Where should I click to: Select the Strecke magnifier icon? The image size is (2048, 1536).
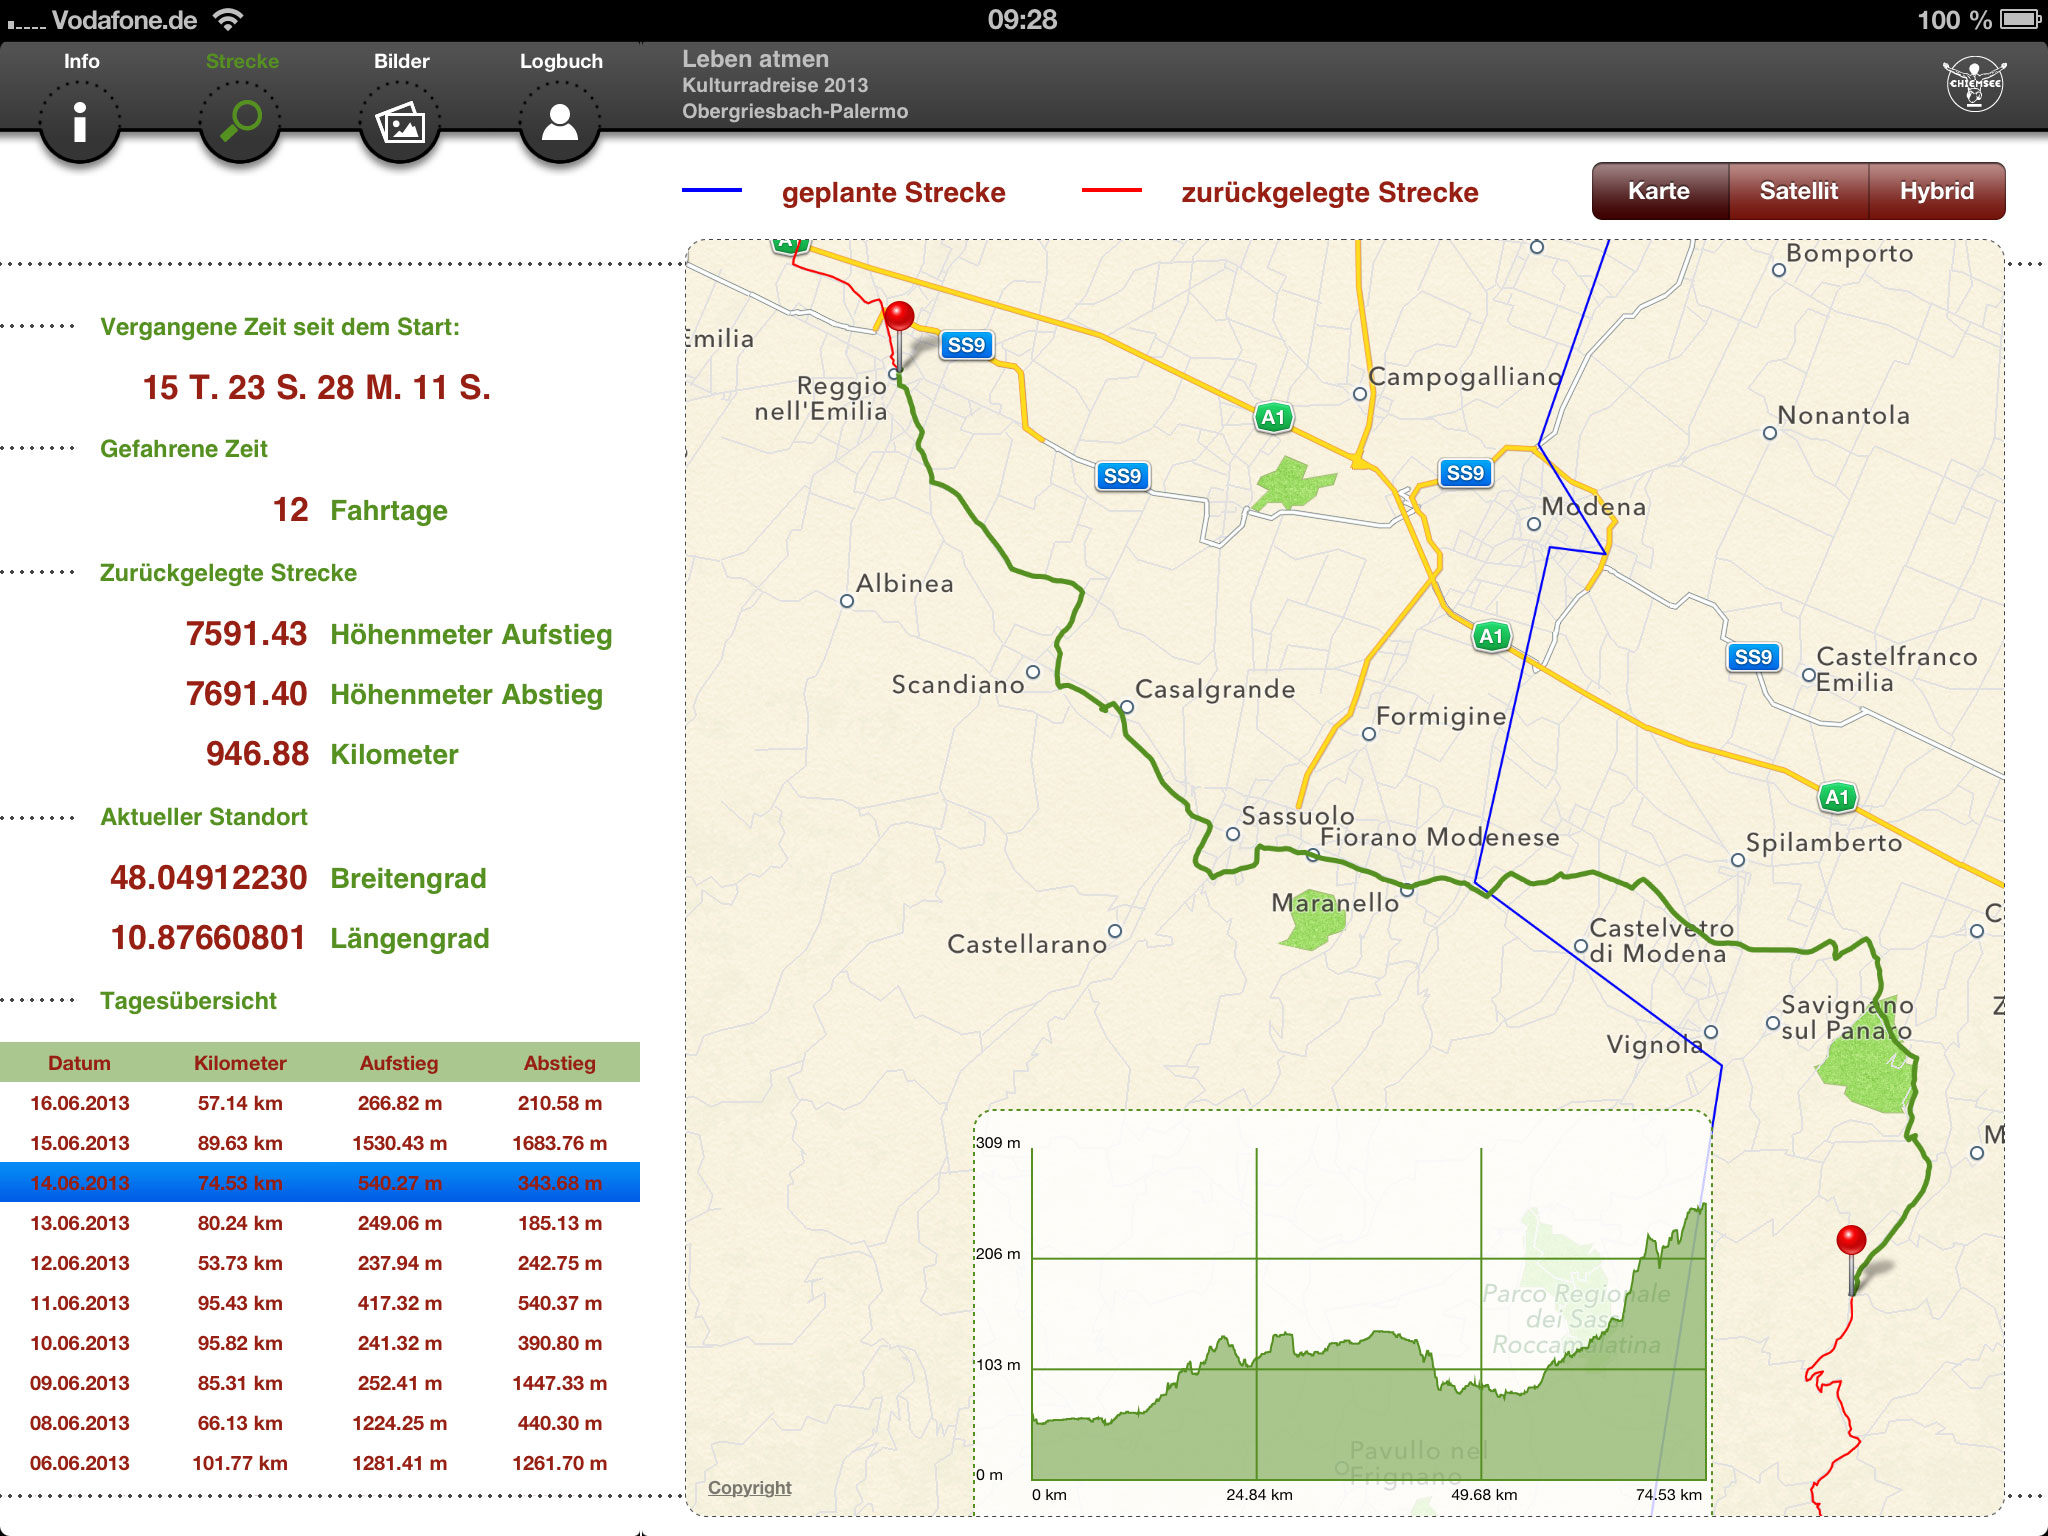(x=240, y=122)
